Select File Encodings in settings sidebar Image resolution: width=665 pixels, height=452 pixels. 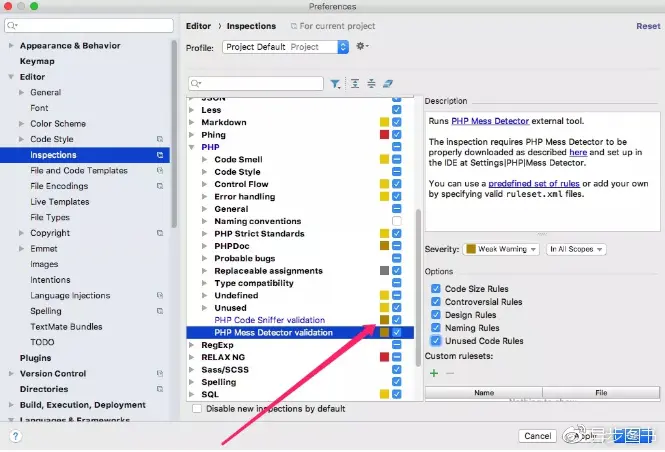[x=59, y=186]
